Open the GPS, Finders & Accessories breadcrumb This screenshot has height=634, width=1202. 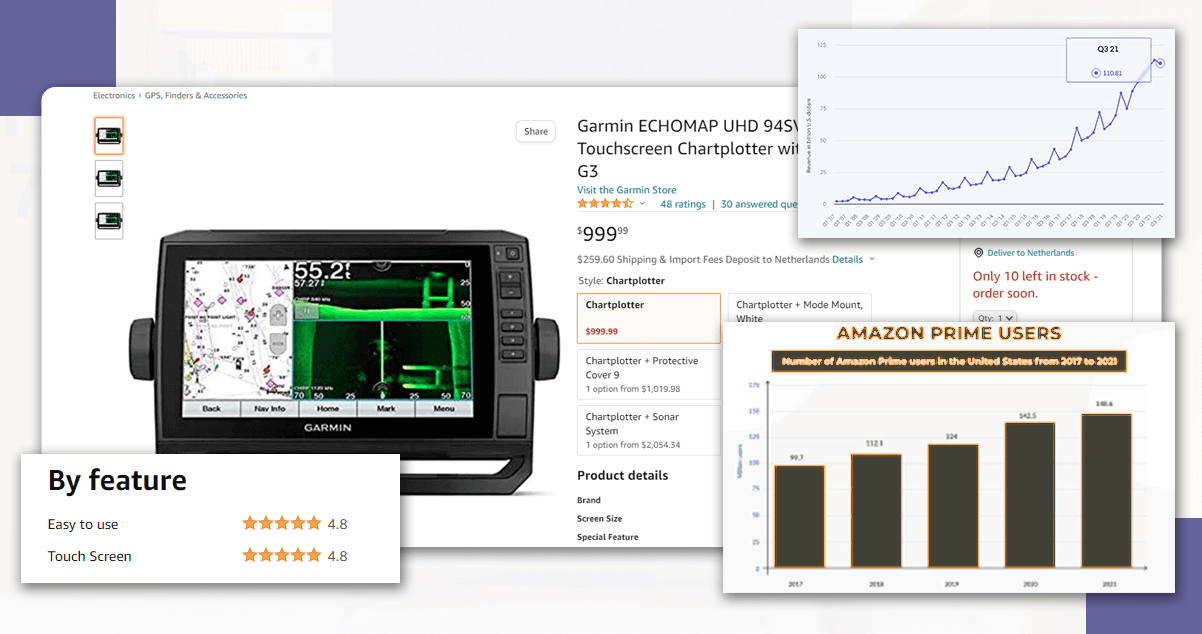click(196, 96)
